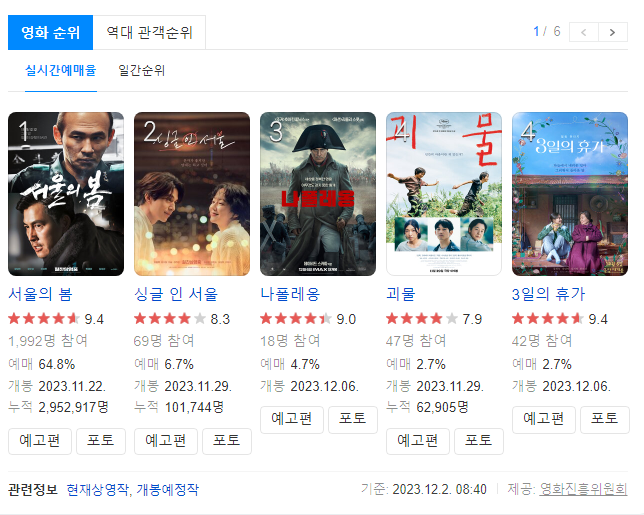Viewport: 644px width, 515px height.
Task: Open the 3일의 휴가 title link
Action: [548, 294]
